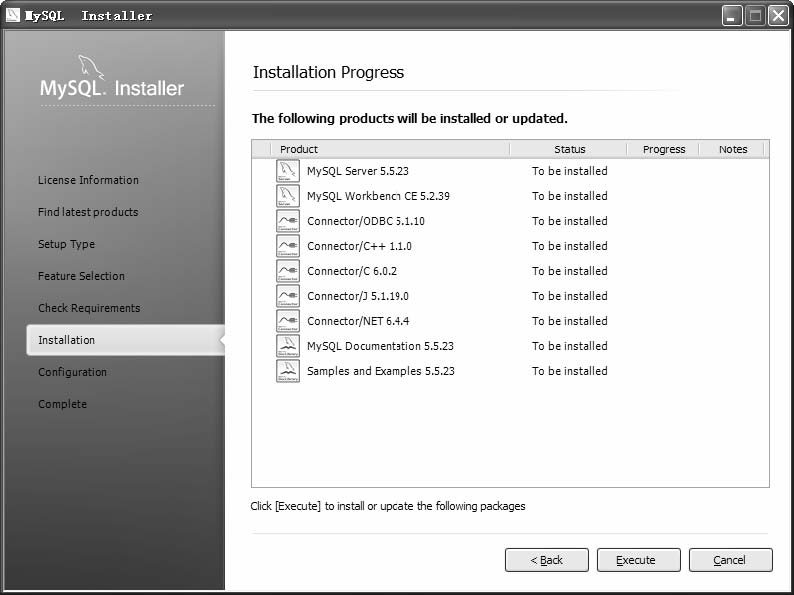This screenshot has width=794, height=595.
Task: Select MySQL Documentation 5.5.23 row text
Action: coord(380,346)
